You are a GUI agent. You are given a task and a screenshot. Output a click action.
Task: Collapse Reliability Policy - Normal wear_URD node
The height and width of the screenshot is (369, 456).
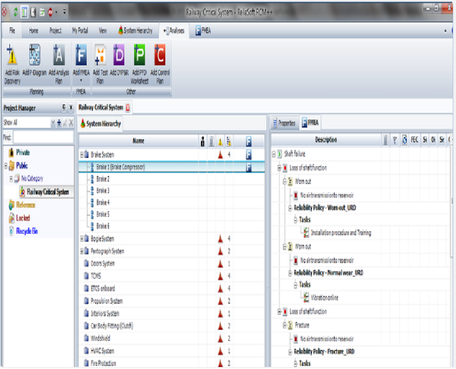coord(290,273)
